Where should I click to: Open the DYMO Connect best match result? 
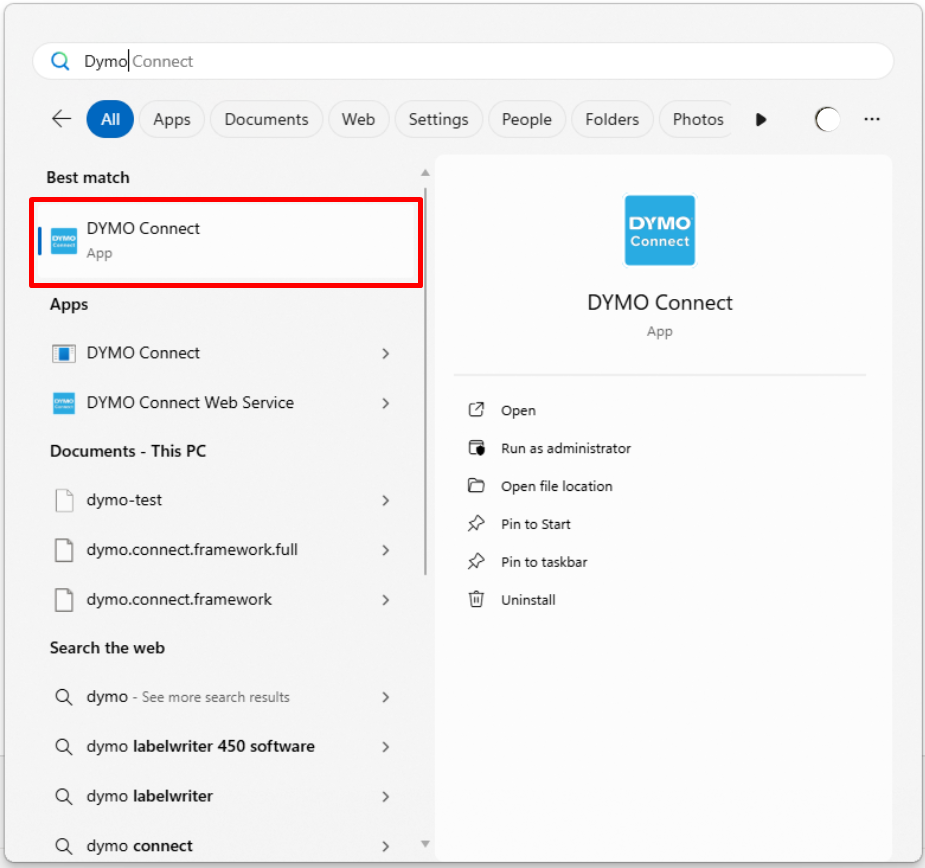click(x=226, y=240)
